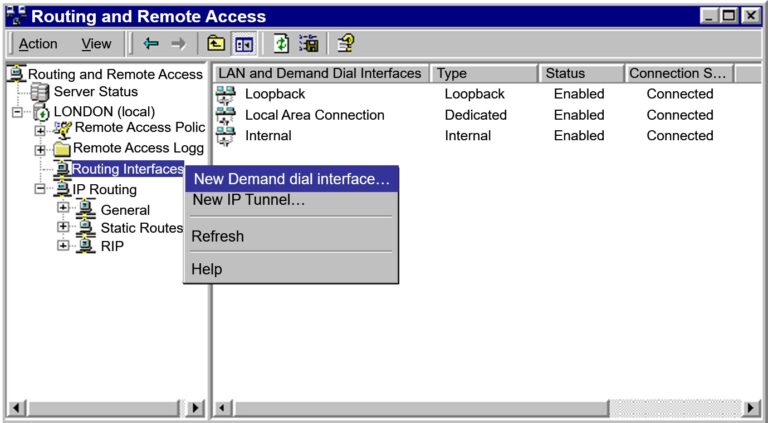
Task: Select Remote Access Logging folder
Action: (138, 148)
